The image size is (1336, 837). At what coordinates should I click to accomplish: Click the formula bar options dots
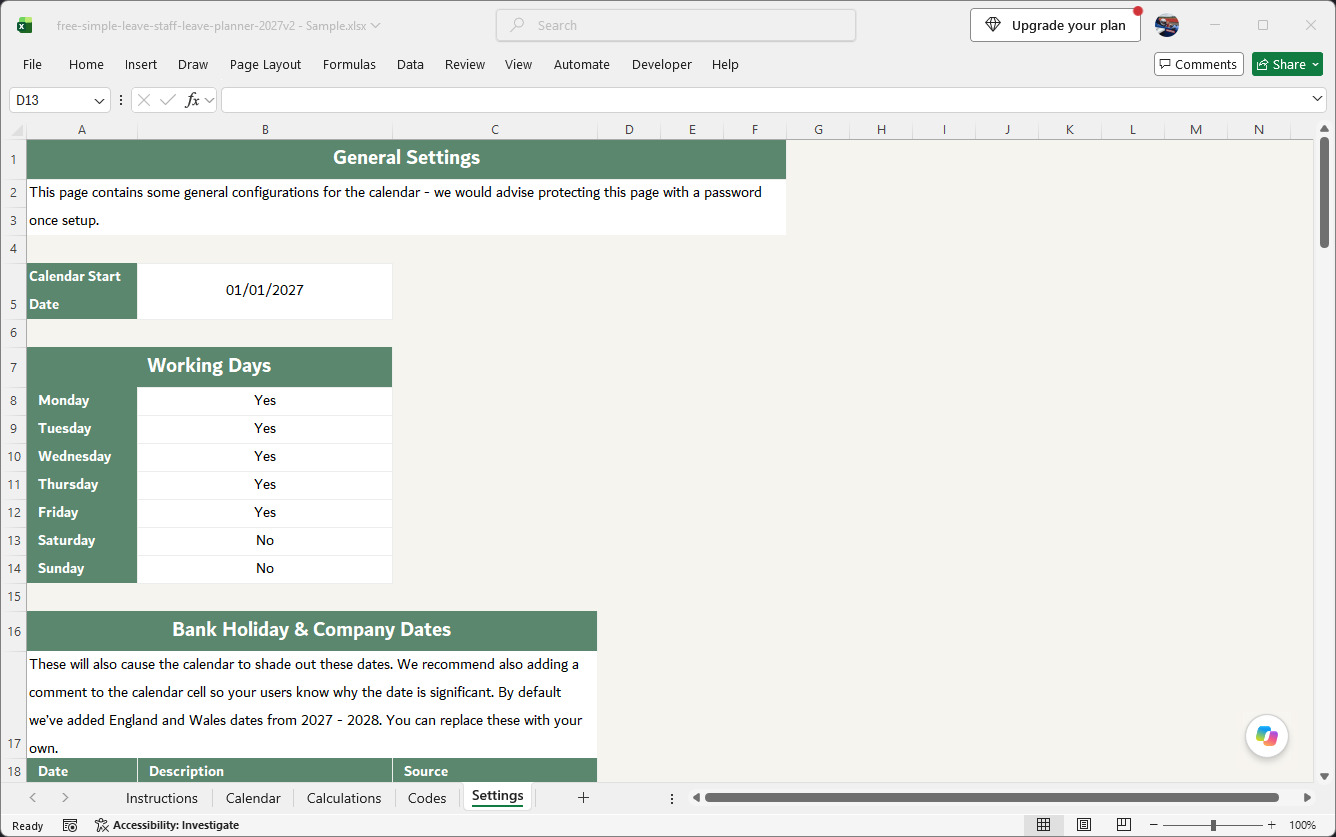[x=122, y=100]
